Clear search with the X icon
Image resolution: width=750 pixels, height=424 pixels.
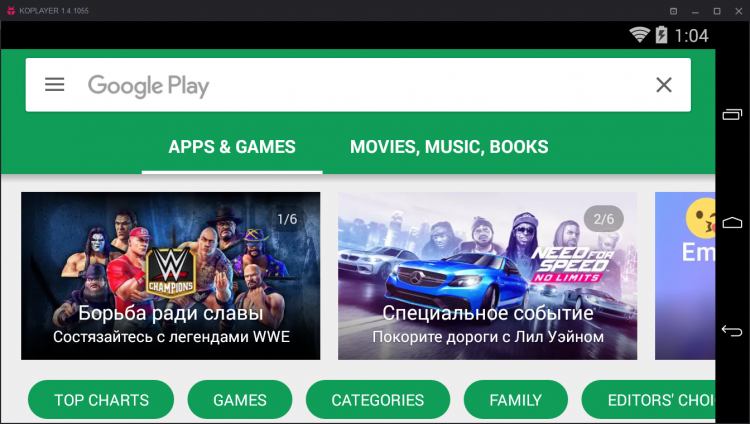pos(663,85)
